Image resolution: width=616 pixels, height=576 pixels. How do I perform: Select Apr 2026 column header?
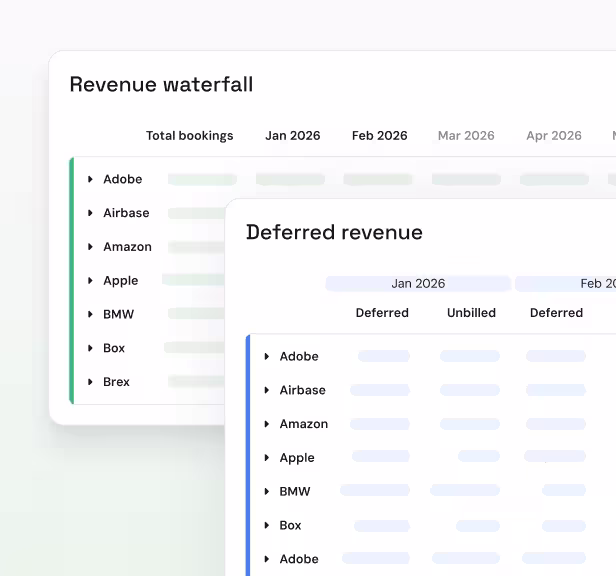tap(554, 136)
